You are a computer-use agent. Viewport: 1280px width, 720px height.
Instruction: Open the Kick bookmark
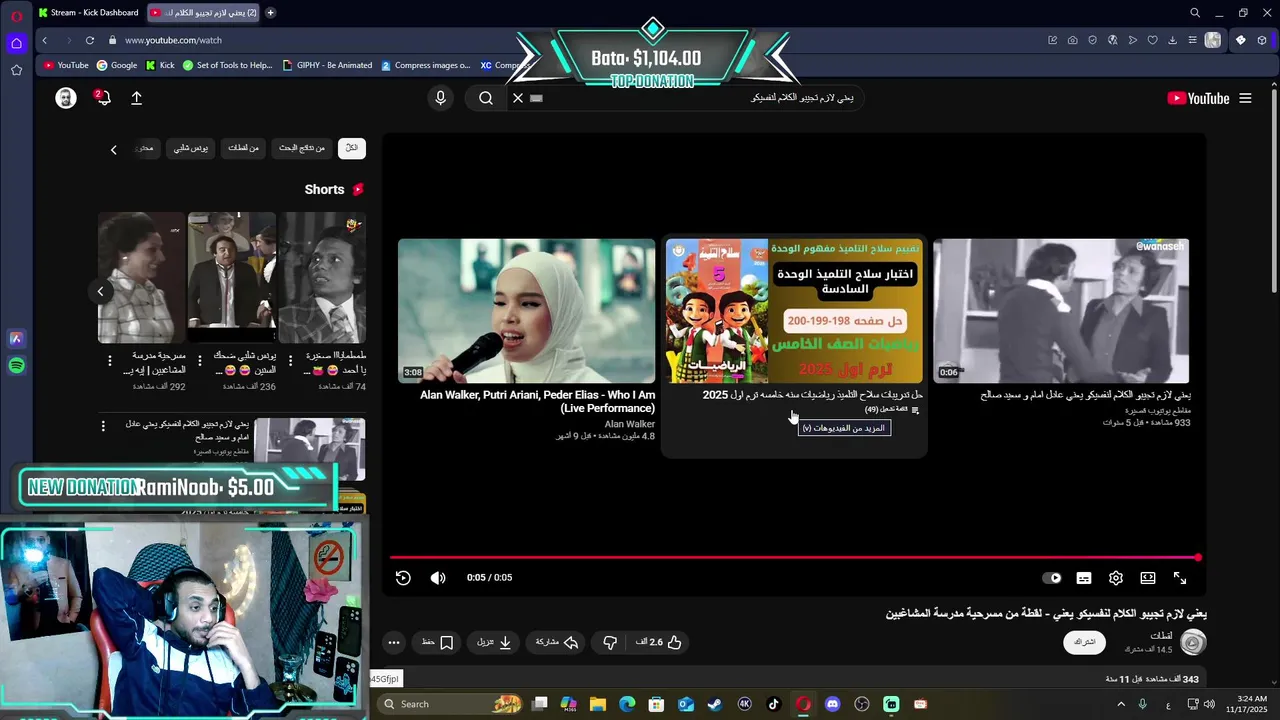[160, 65]
